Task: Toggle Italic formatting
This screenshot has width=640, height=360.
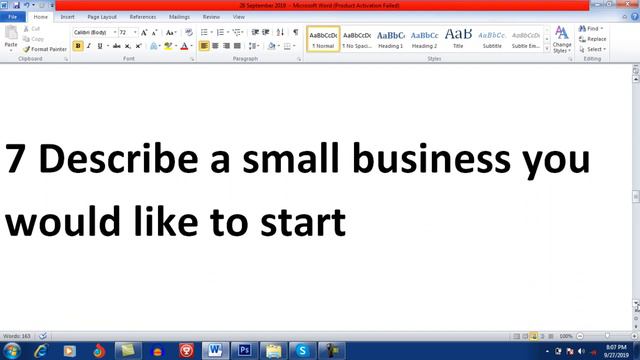Action: (89, 46)
